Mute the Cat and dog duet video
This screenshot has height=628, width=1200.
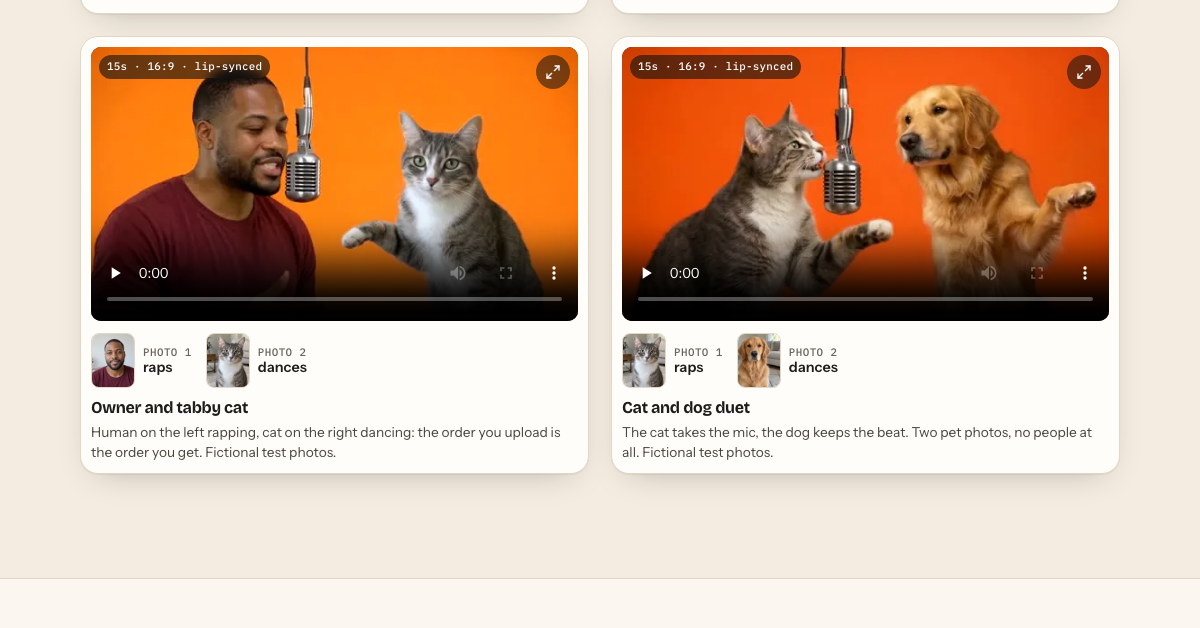click(989, 273)
